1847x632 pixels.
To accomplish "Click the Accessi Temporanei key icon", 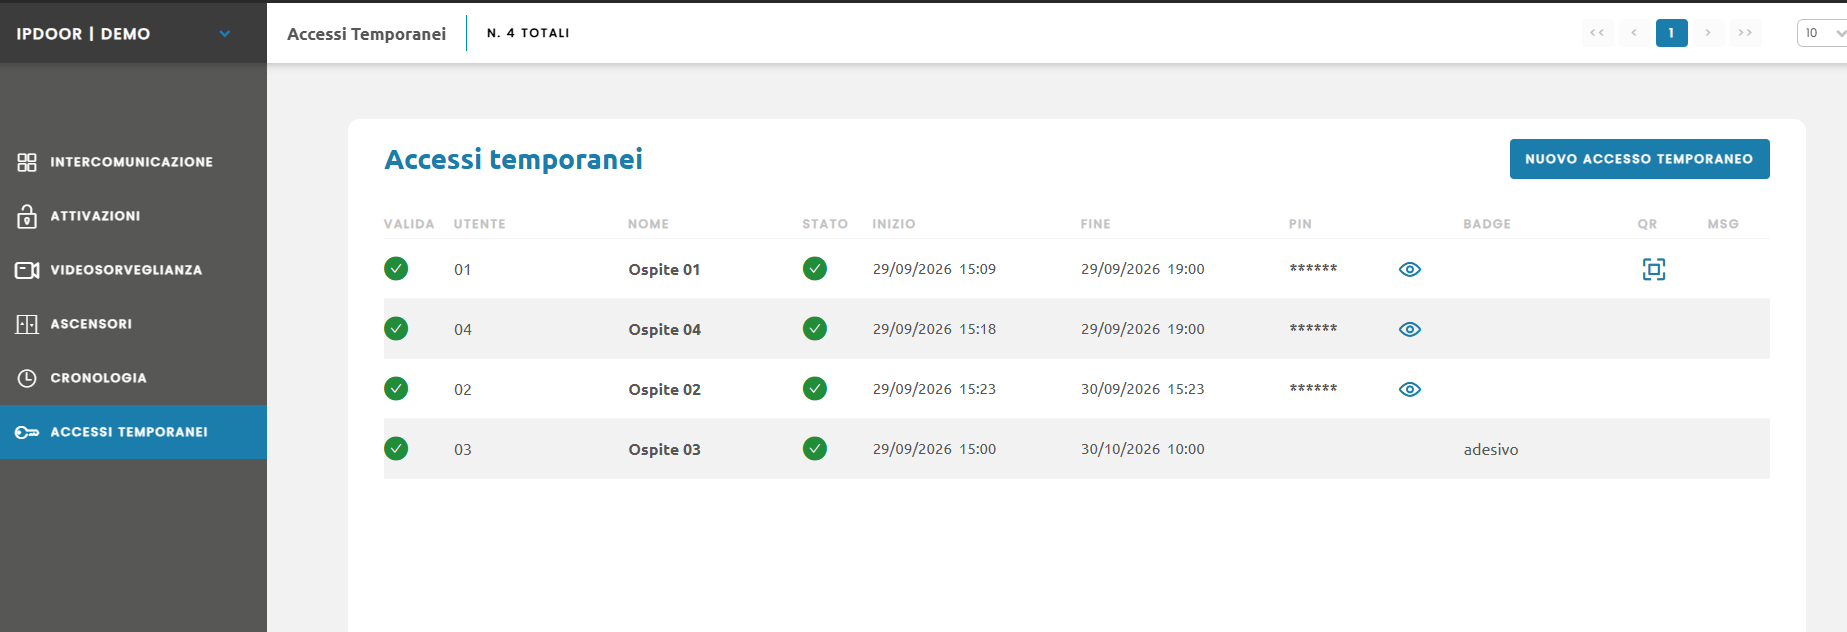I will click(27, 432).
